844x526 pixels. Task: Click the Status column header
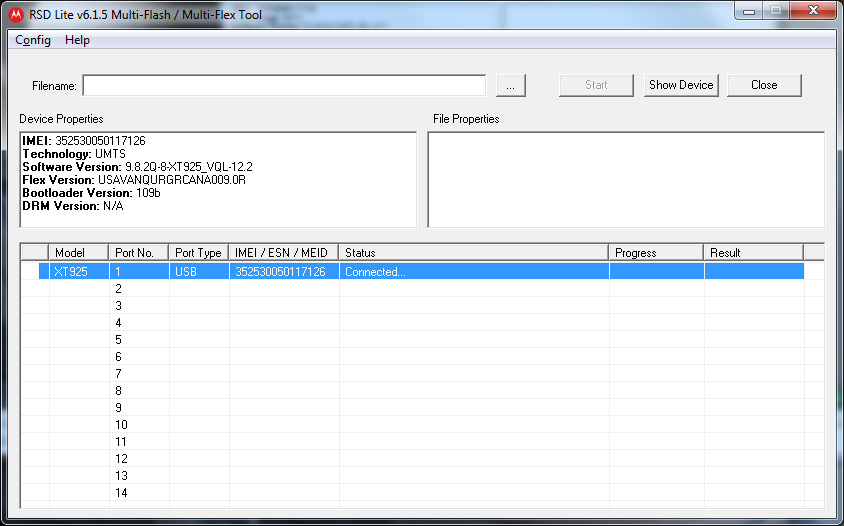tap(474, 253)
